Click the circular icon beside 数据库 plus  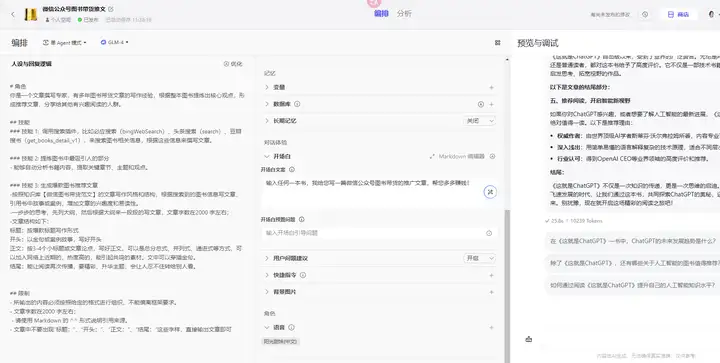point(481,104)
